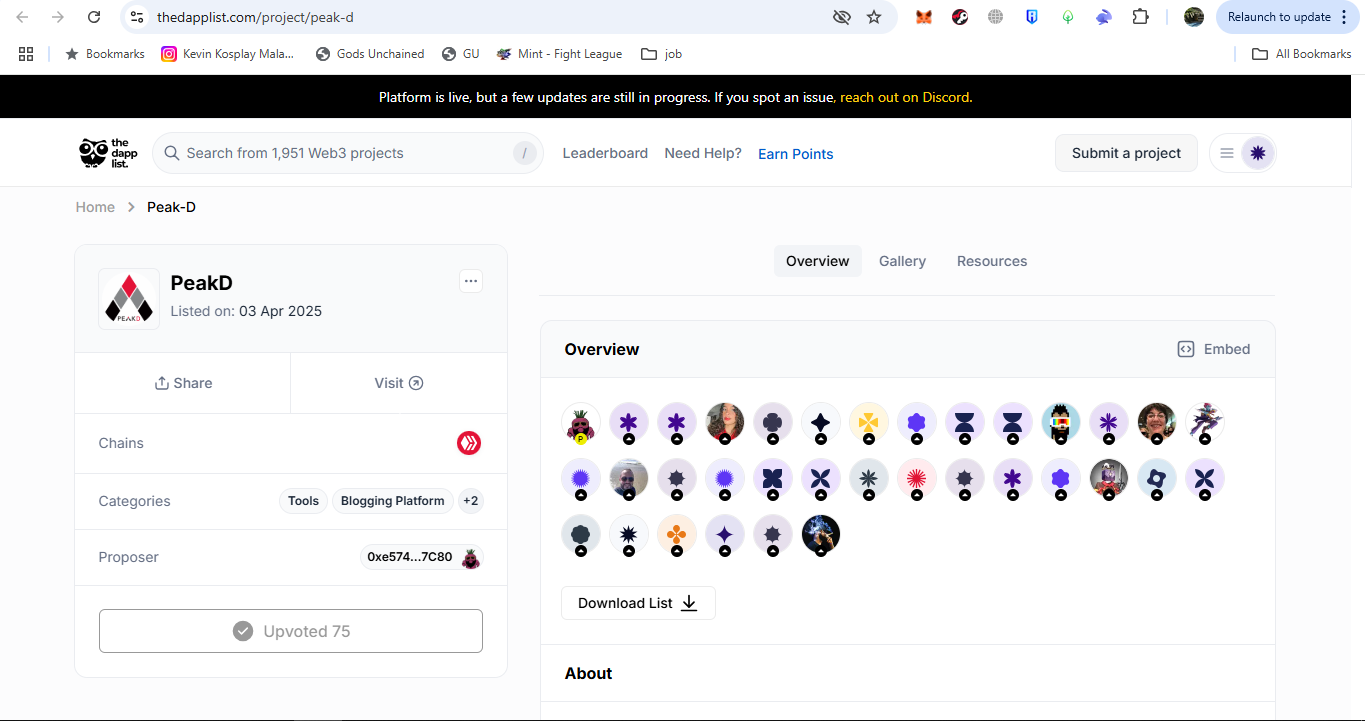Copy the proposer address 0xe574...7C80
Screen dimensions: 1365x721
[409, 557]
